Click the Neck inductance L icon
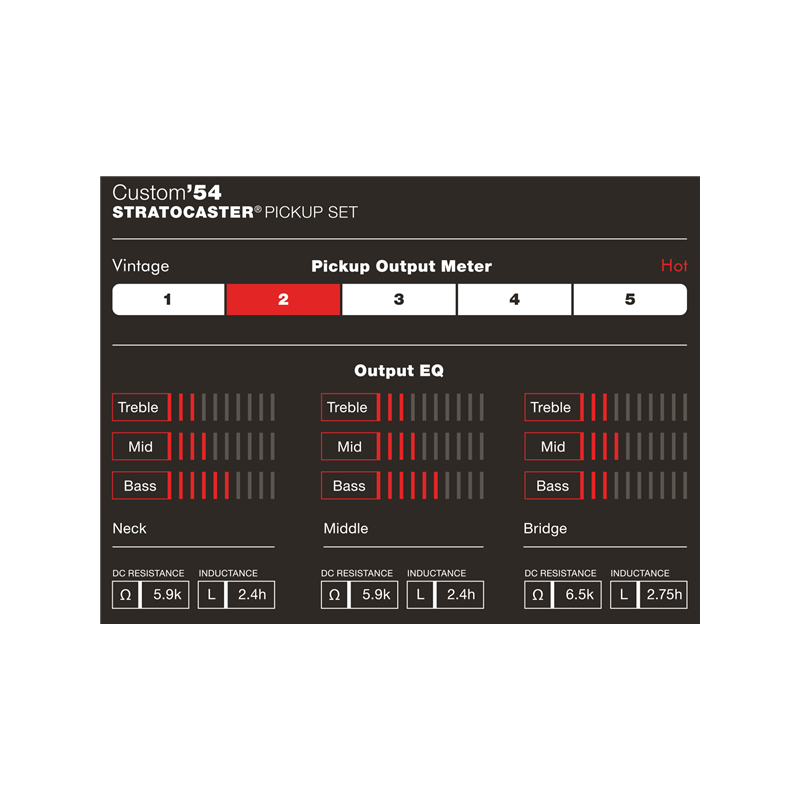 pyautogui.click(x=212, y=595)
